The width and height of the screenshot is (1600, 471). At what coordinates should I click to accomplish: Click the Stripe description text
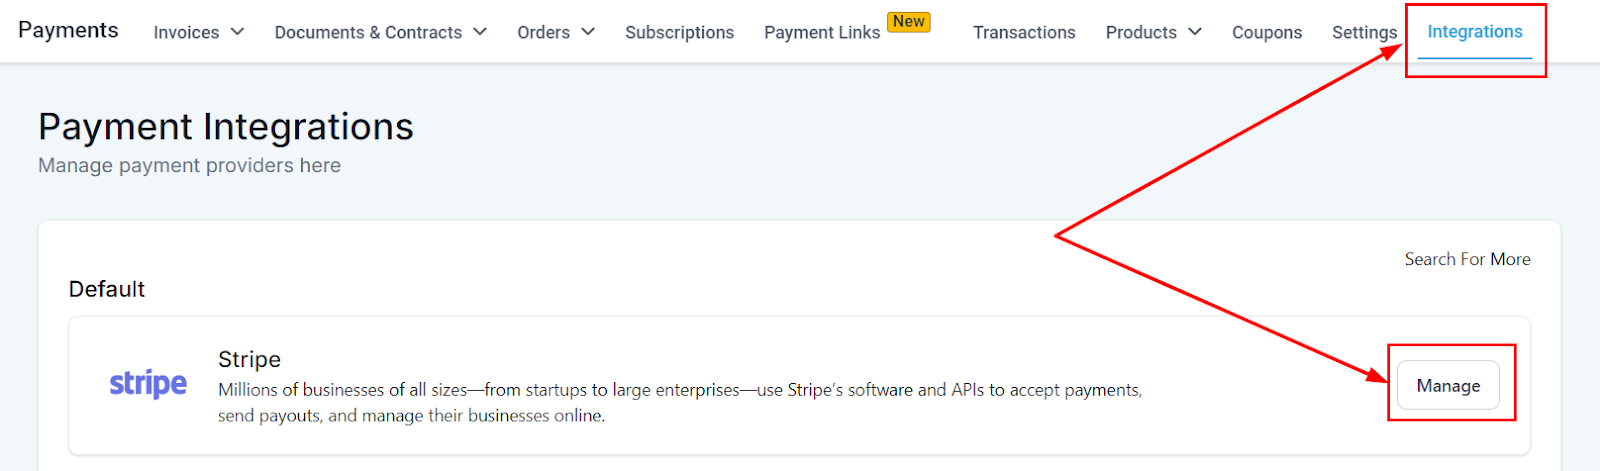[680, 402]
